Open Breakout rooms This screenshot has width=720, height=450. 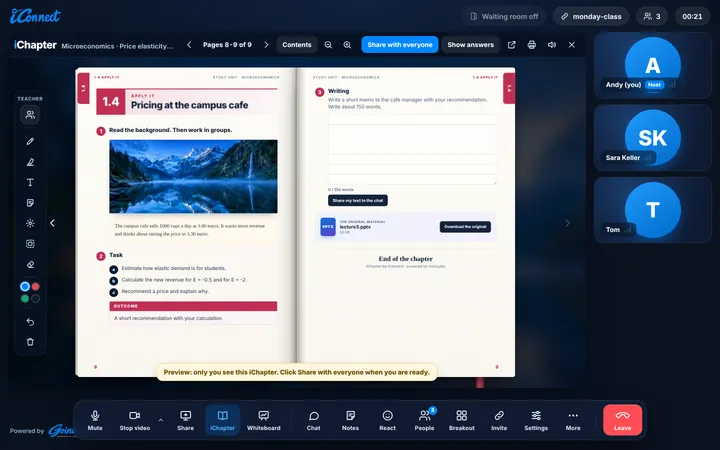[x=461, y=420]
